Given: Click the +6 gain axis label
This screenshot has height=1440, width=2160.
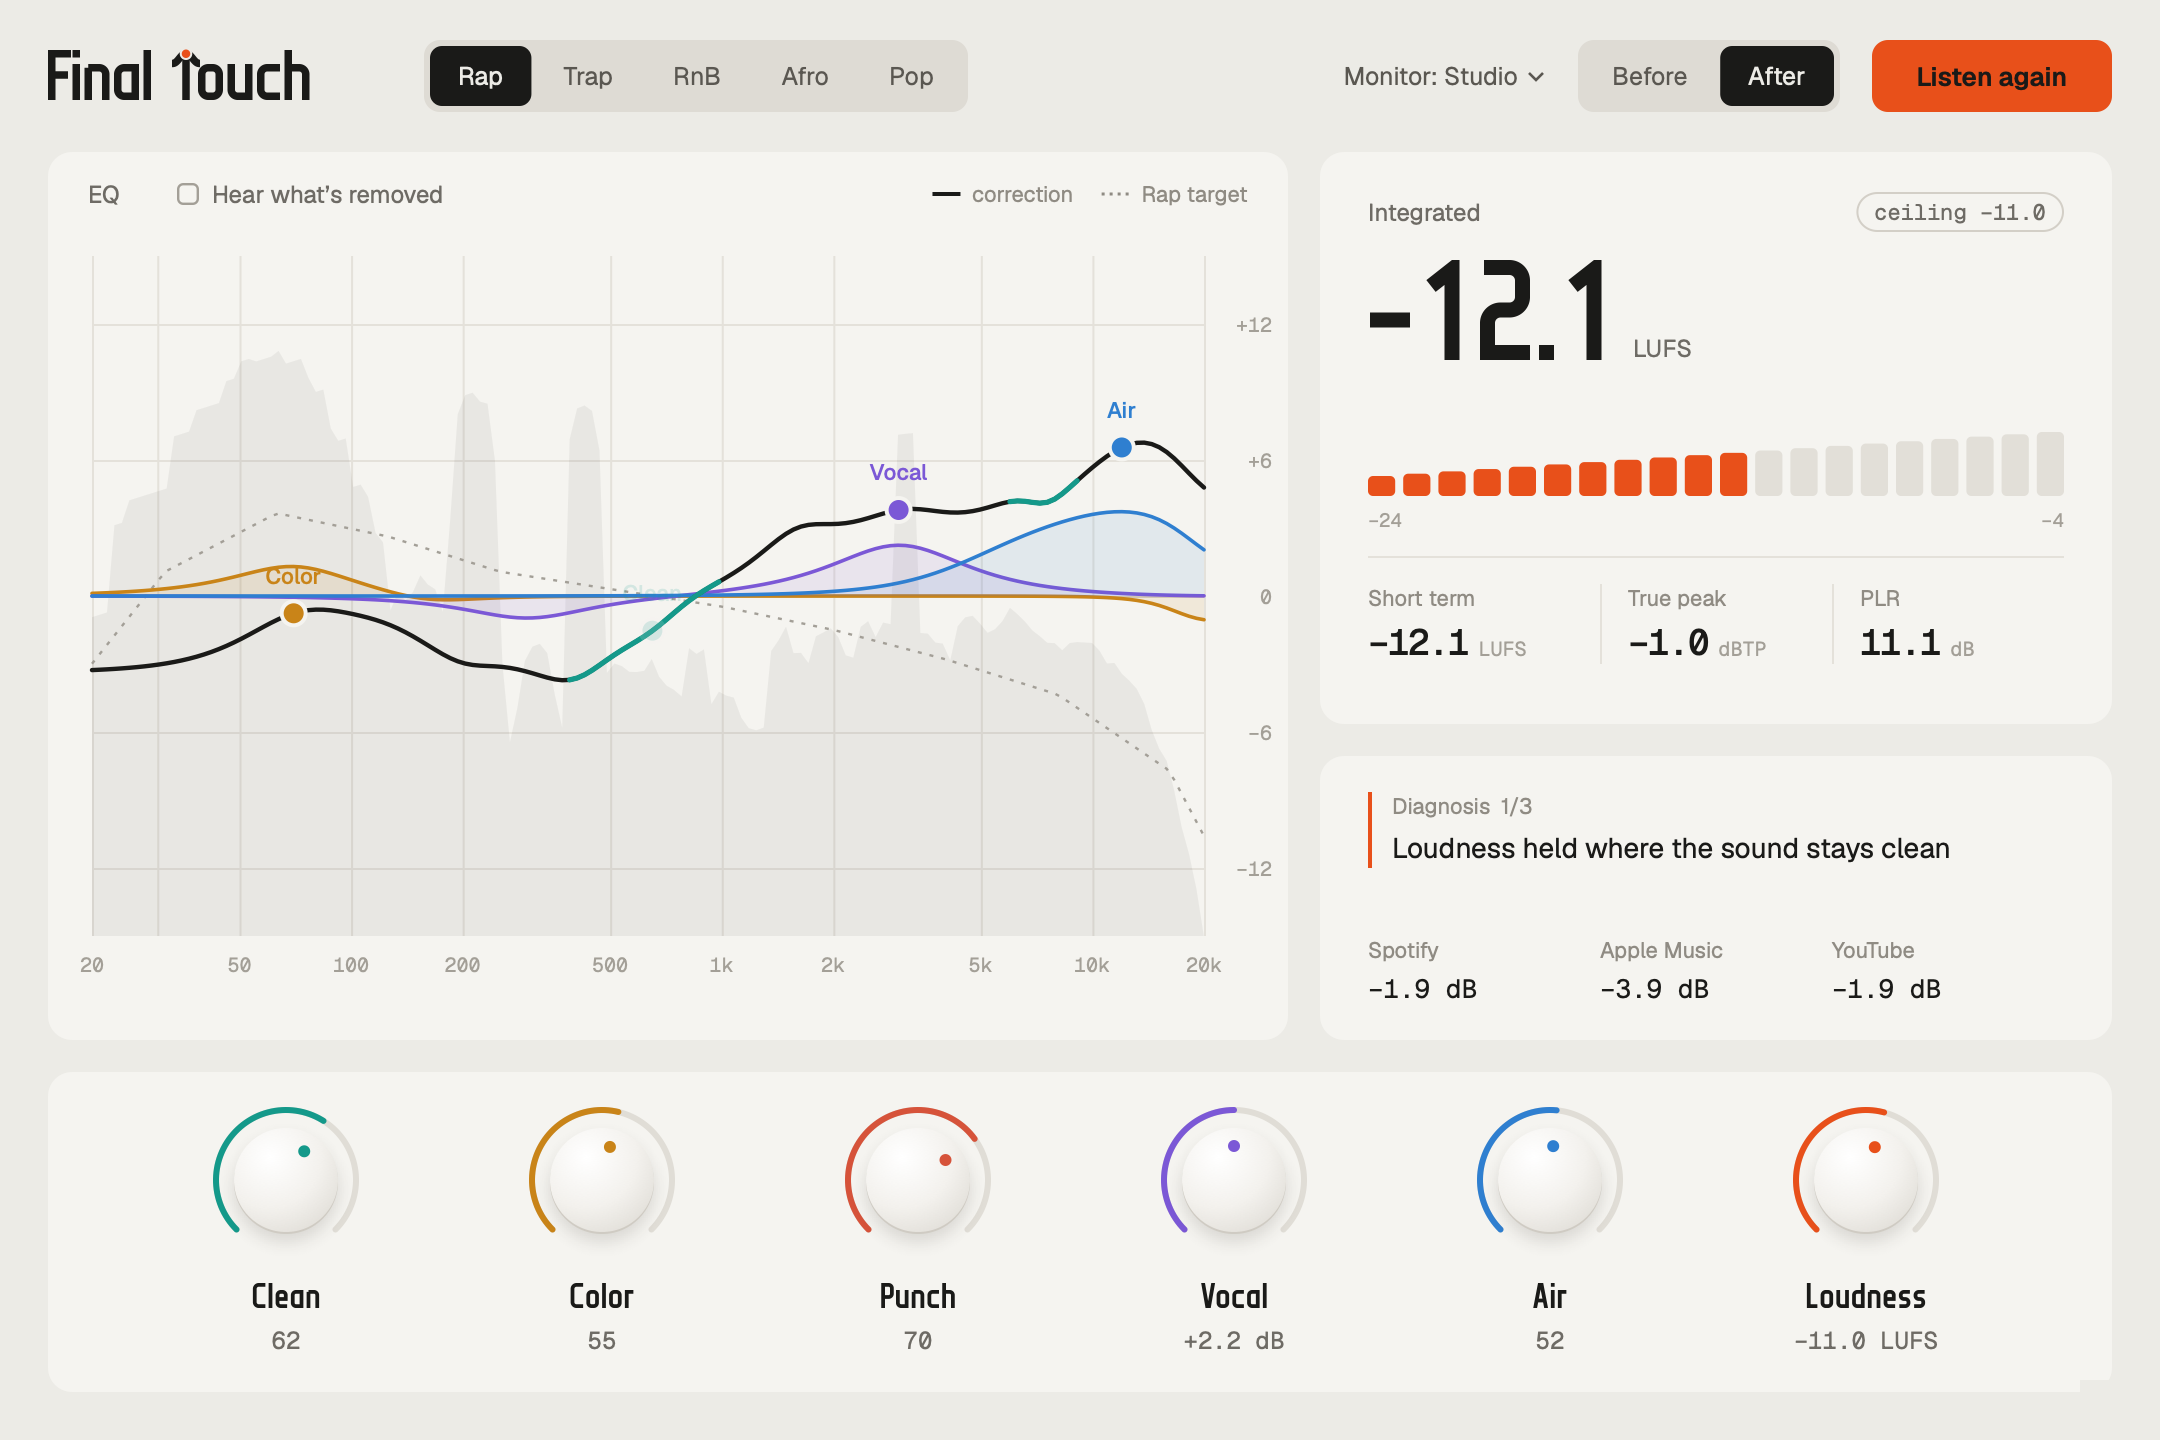Looking at the screenshot, I should pos(1259,461).
